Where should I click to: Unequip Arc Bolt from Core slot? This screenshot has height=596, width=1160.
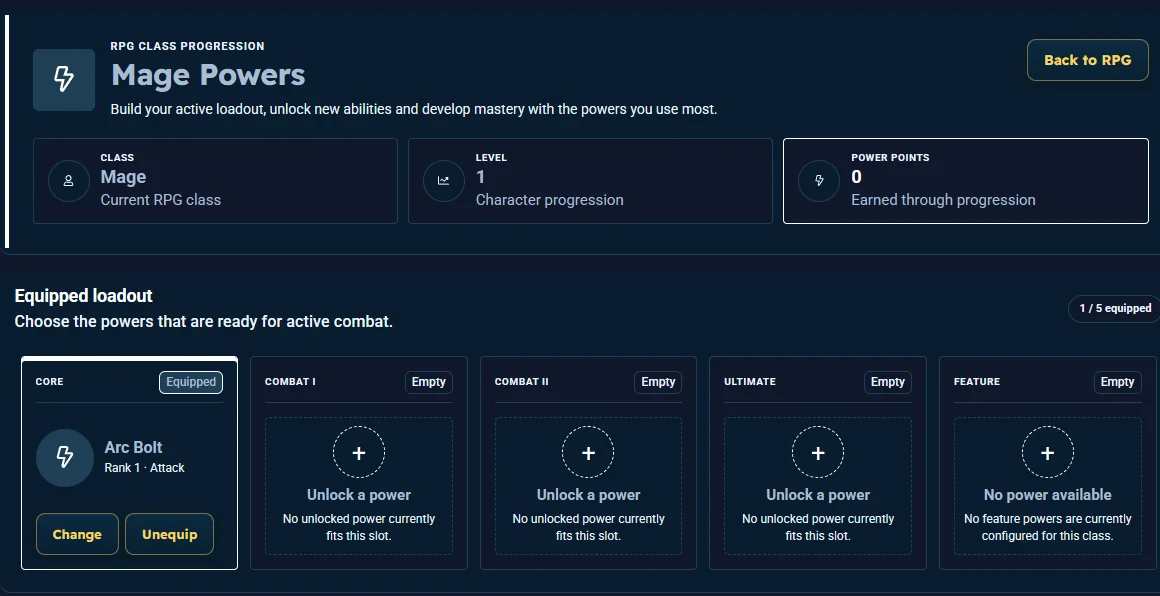point(169,534)
